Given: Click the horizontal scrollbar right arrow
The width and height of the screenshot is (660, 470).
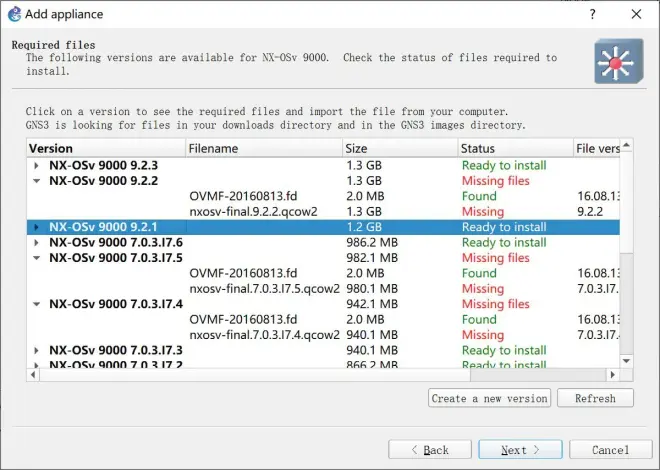Looking at the screenshot, I should pyautogui.click(x=613, y=374).
